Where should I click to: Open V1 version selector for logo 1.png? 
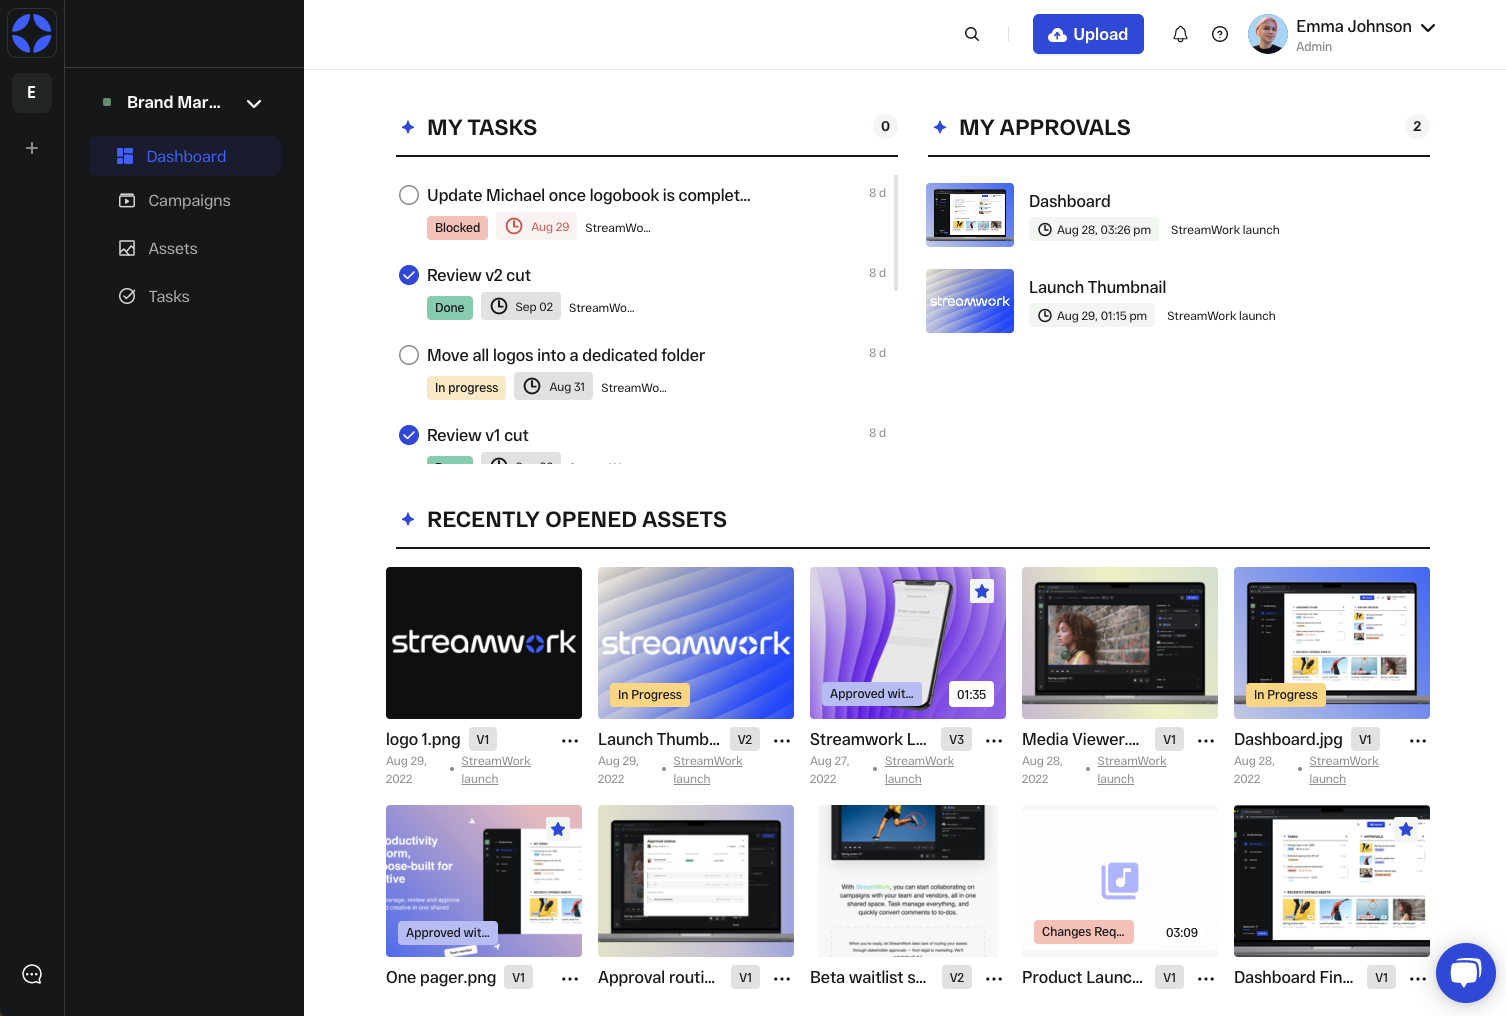point(483,740)
